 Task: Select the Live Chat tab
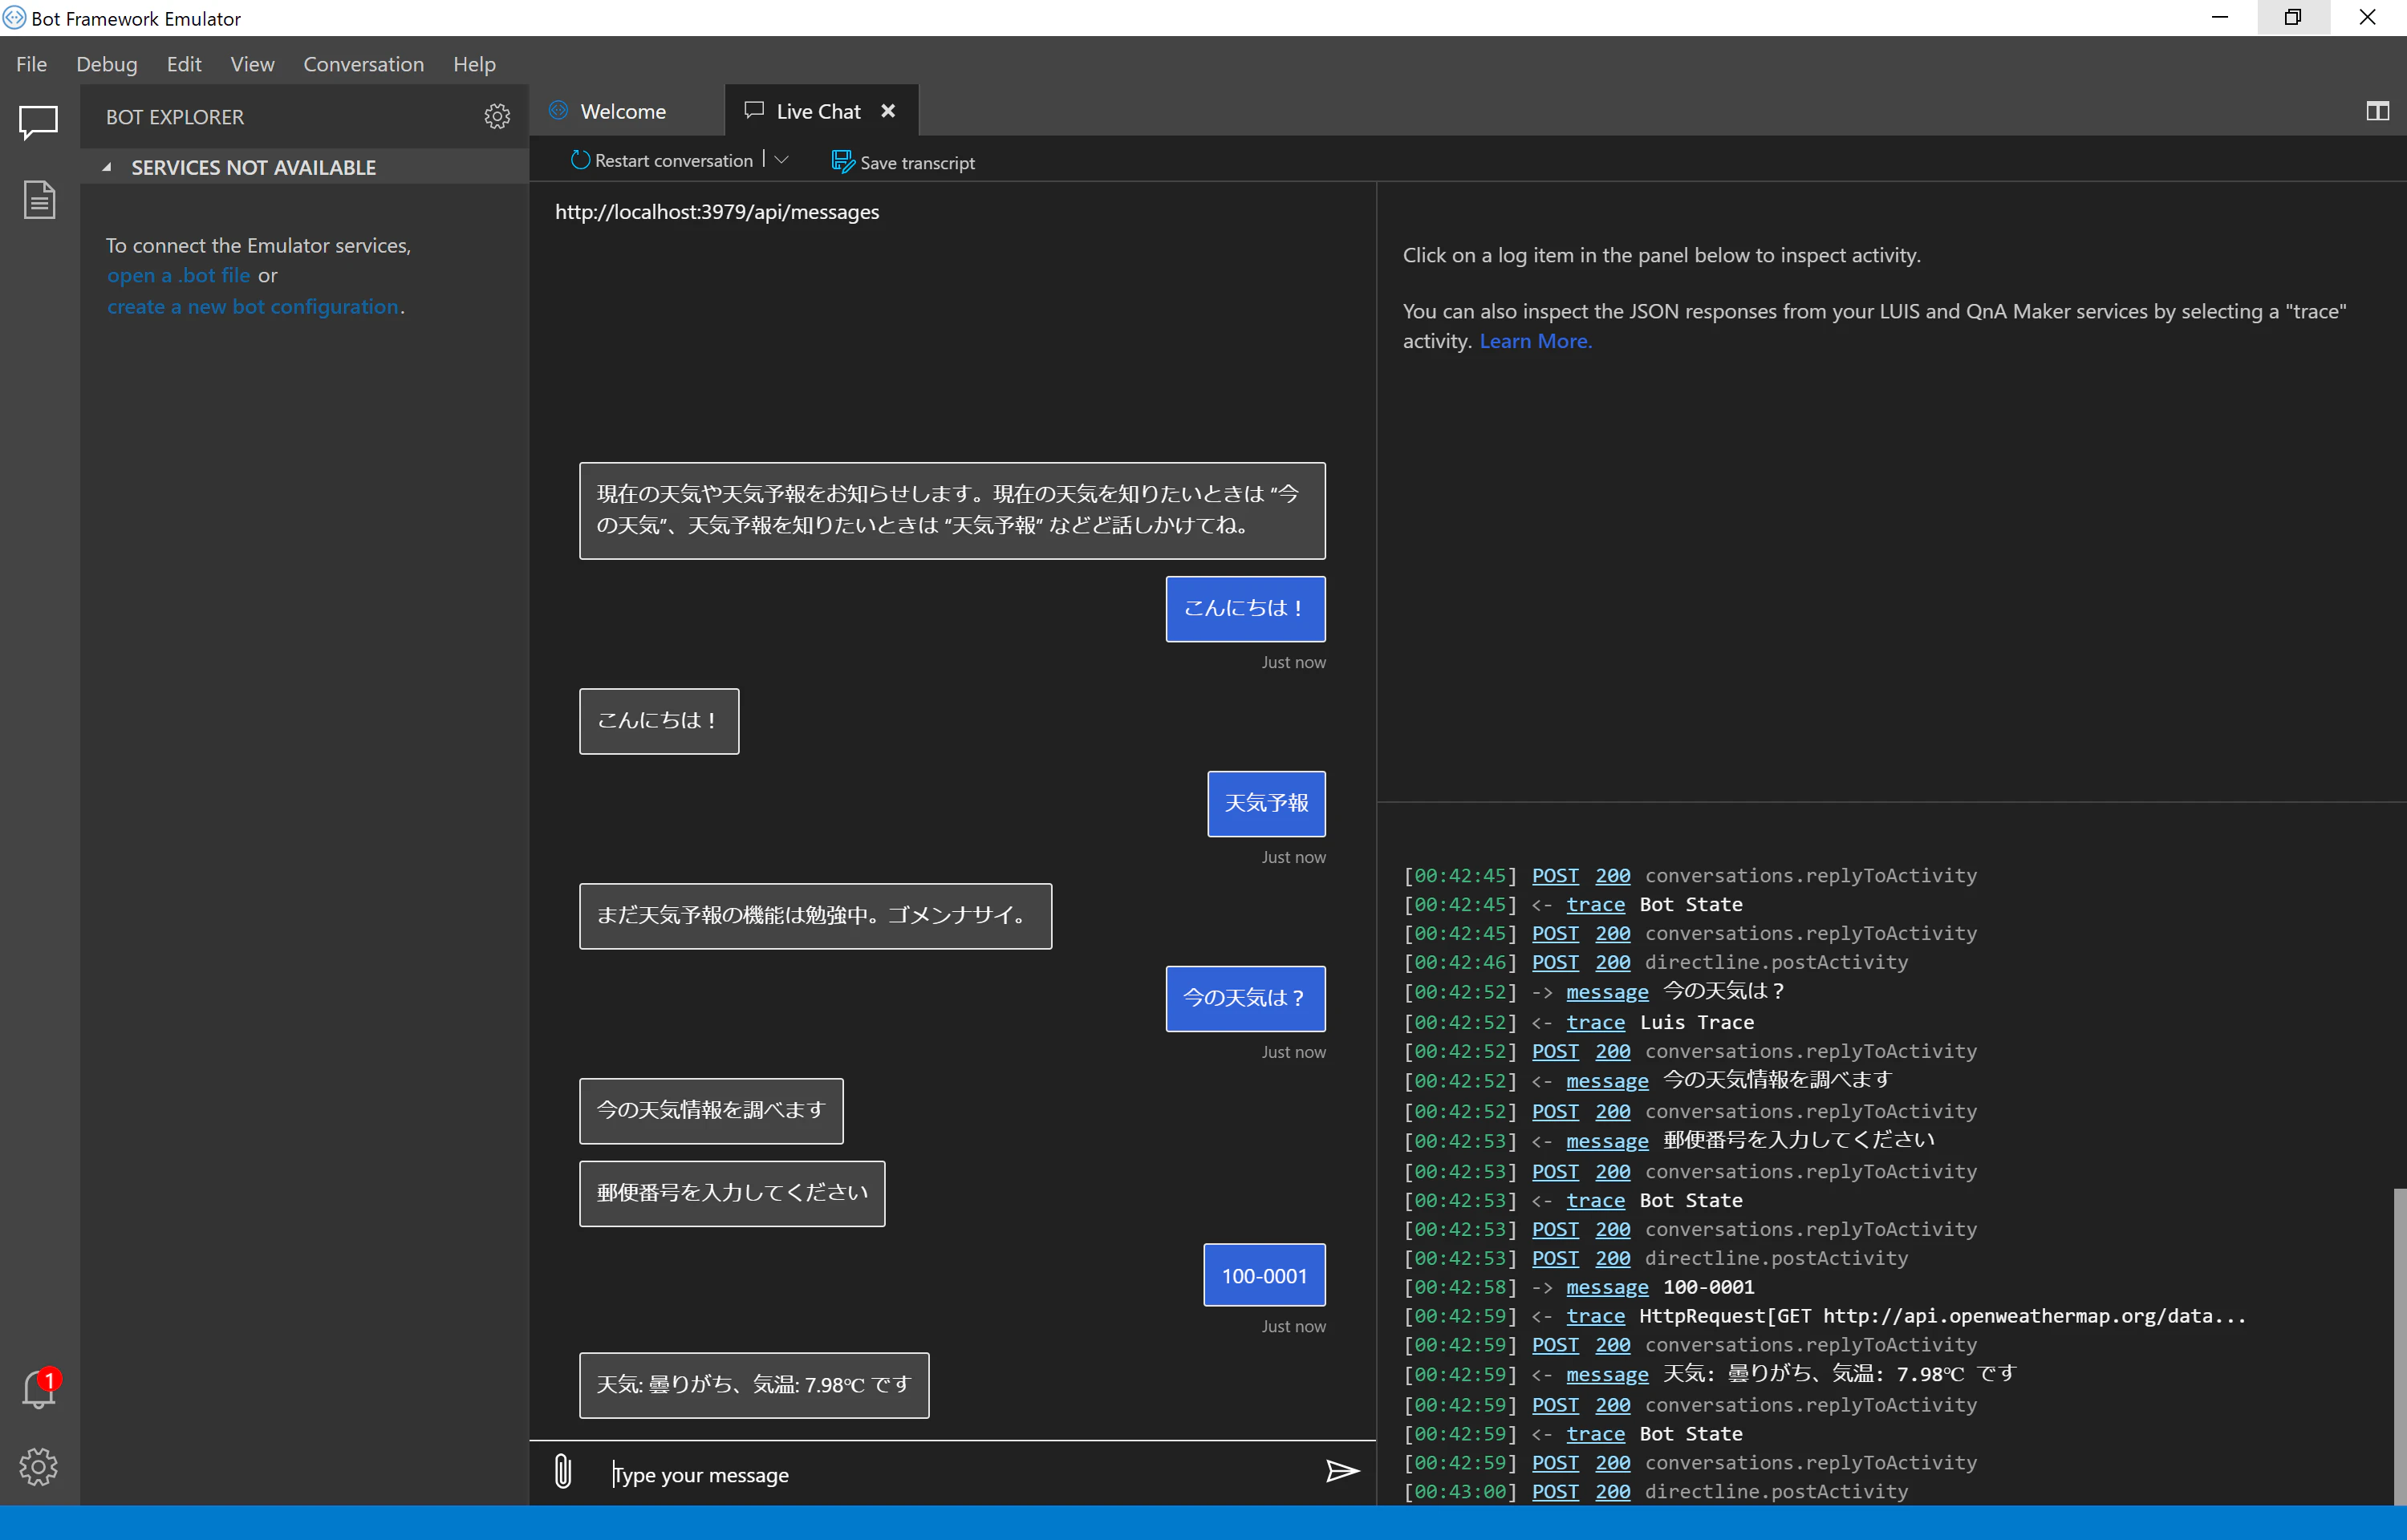click(x=818, y=111)
